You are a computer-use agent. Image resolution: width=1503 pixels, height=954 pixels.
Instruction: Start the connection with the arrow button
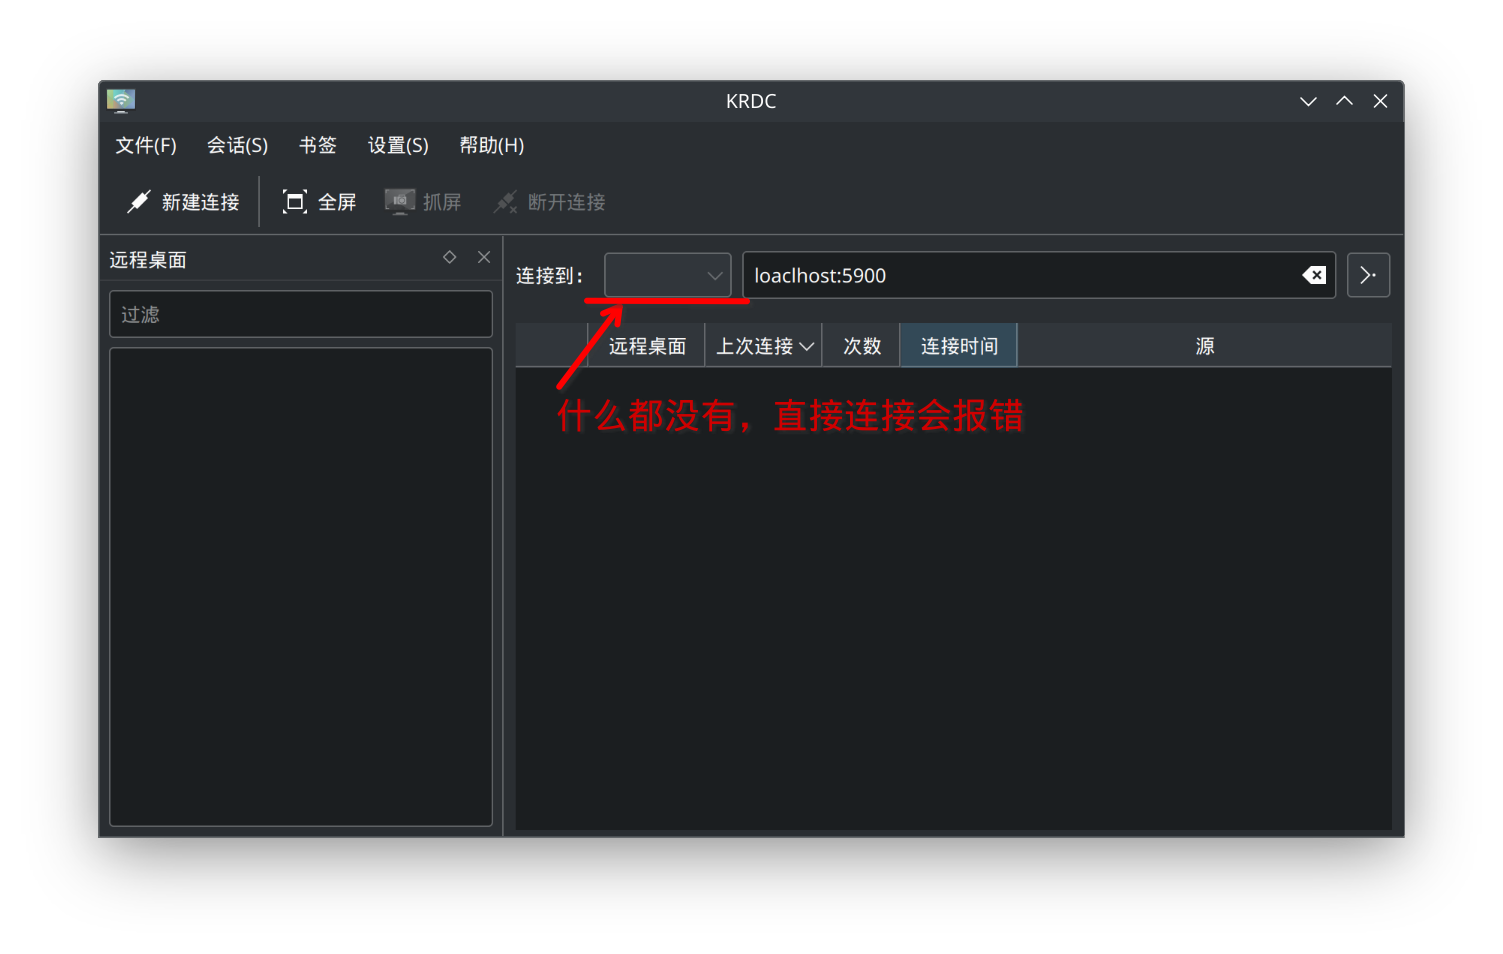[1368, 275]
